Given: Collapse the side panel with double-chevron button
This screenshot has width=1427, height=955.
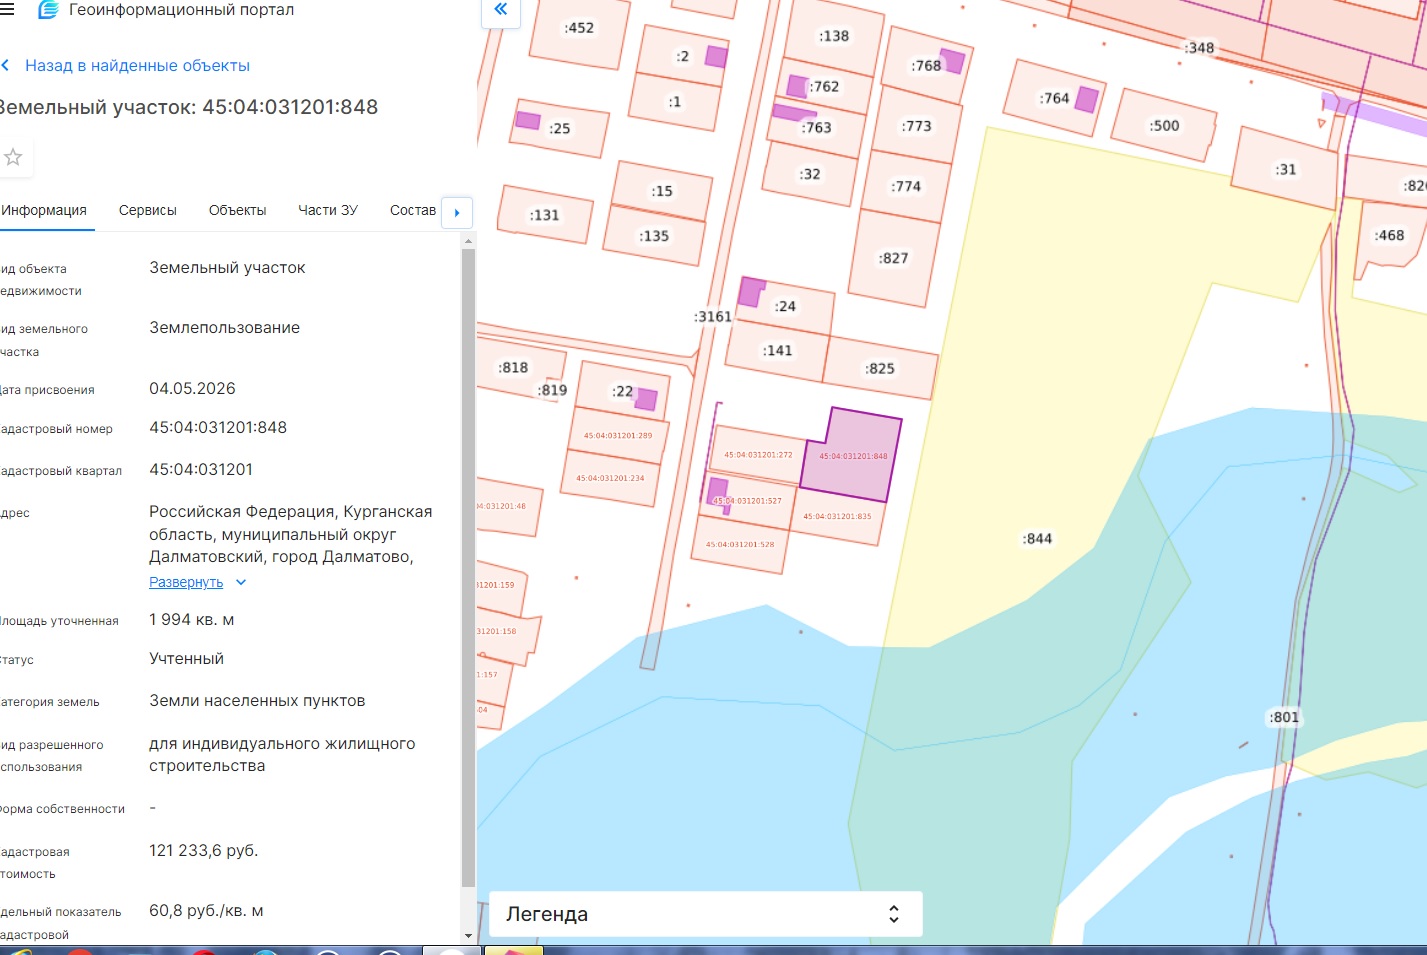Looking at the screenshot, I should point(501,10).
